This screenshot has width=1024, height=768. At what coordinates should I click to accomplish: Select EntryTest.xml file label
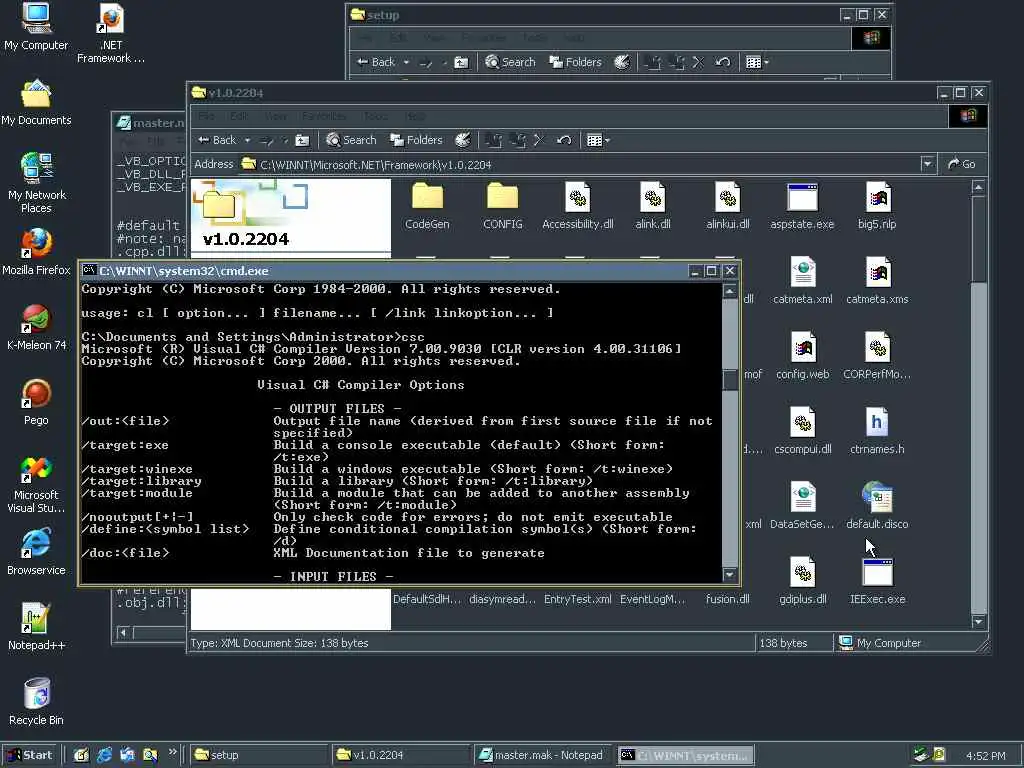pos(577,599)
